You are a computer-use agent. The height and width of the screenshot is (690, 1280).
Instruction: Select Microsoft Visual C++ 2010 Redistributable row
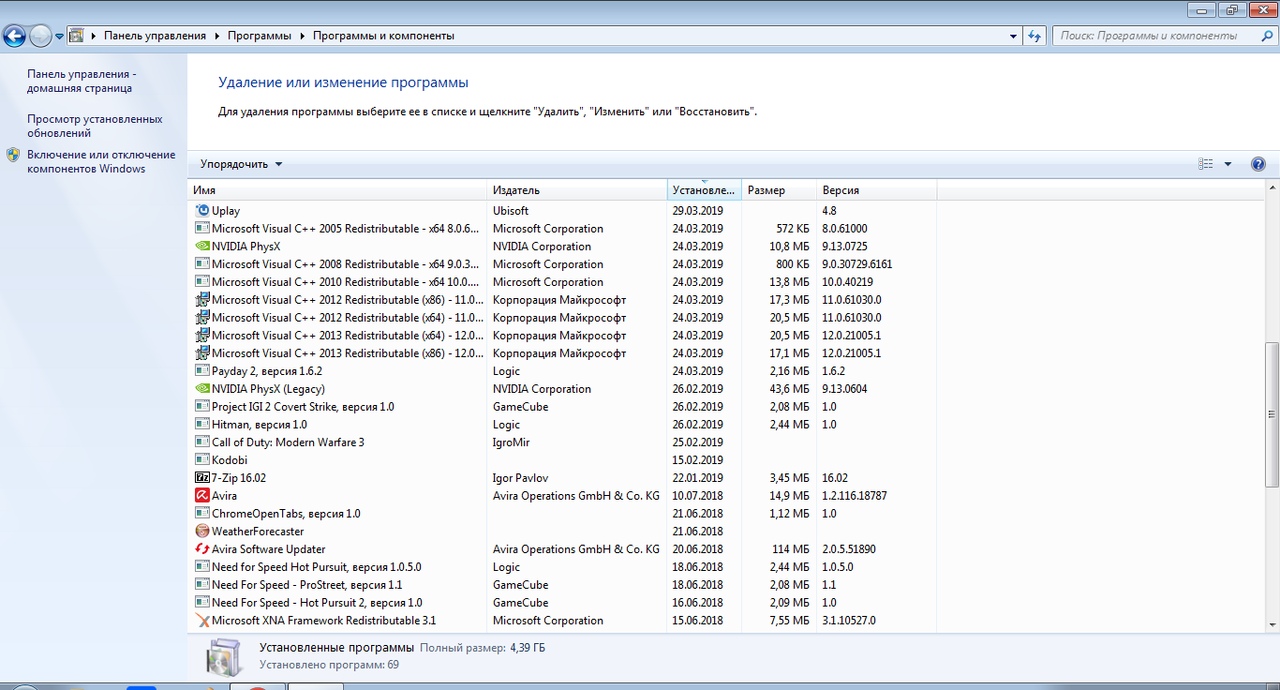562,282
